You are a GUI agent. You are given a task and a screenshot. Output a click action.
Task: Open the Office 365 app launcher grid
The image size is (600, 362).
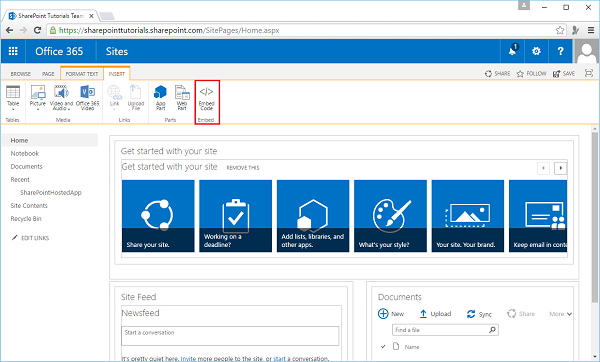(13, 51)
